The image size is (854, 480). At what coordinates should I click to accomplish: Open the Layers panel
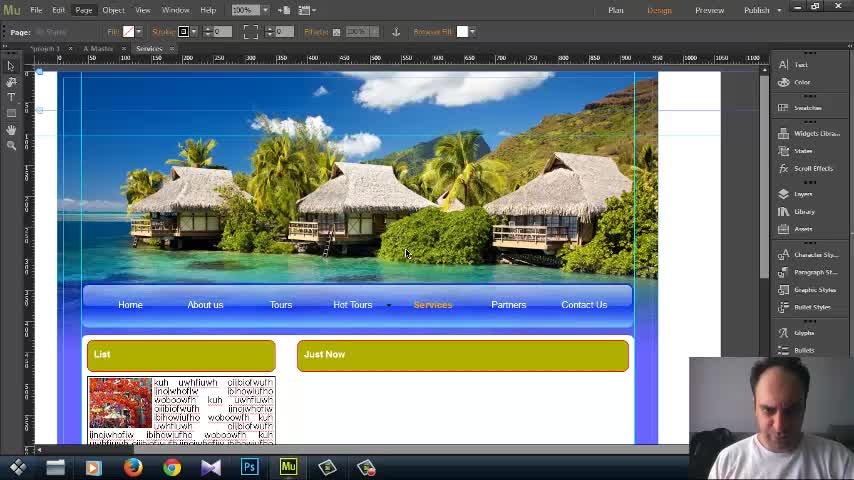point(802,194)
